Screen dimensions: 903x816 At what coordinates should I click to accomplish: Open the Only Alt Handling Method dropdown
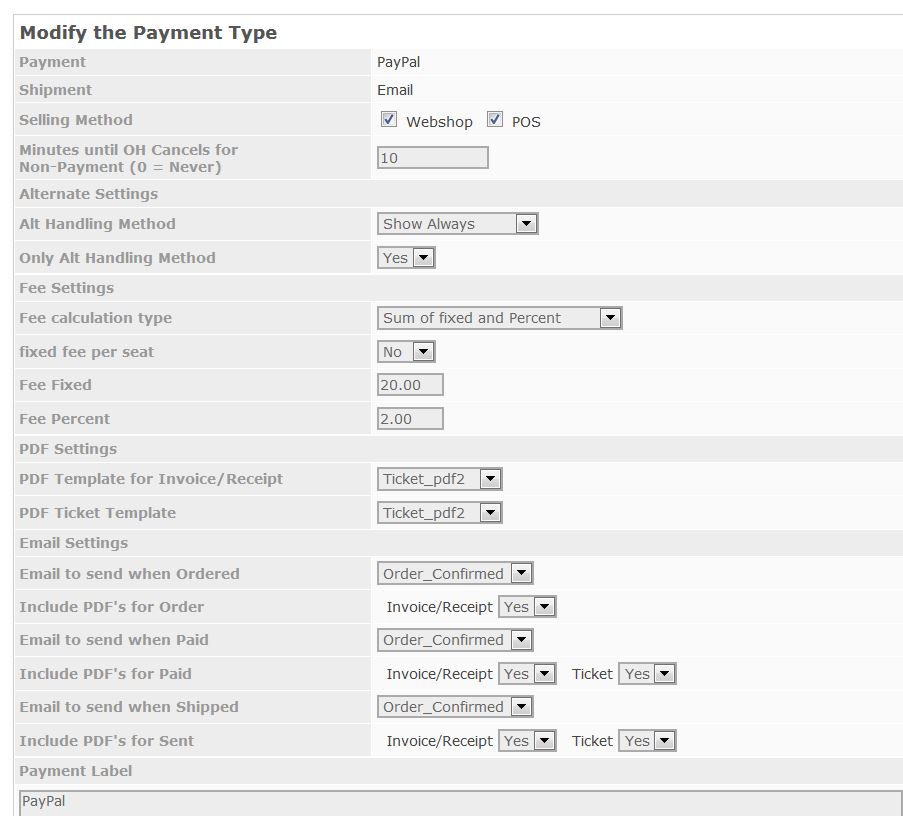tap(406, 258)
